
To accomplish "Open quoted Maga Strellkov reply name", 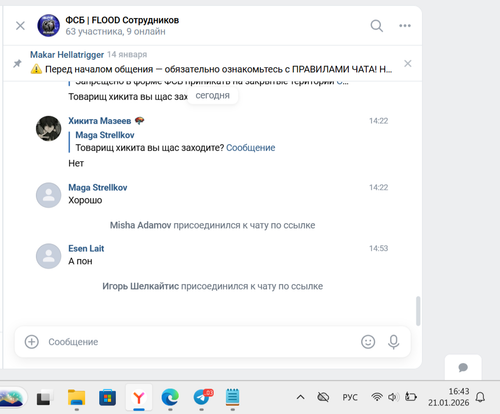I will [x=105, y=135].
